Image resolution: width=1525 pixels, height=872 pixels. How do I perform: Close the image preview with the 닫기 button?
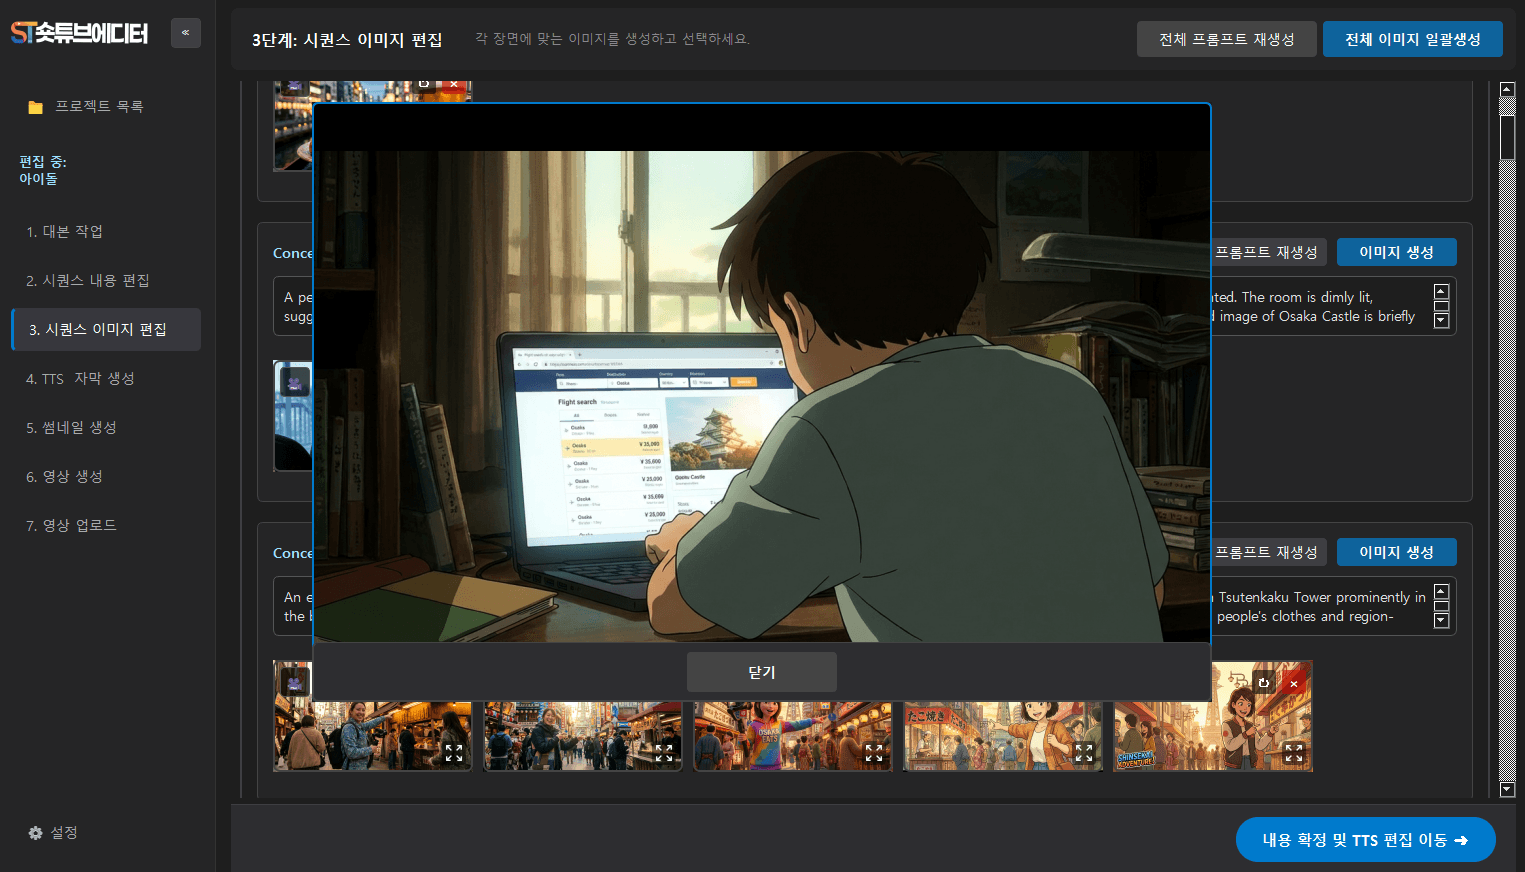pos(761,672)
